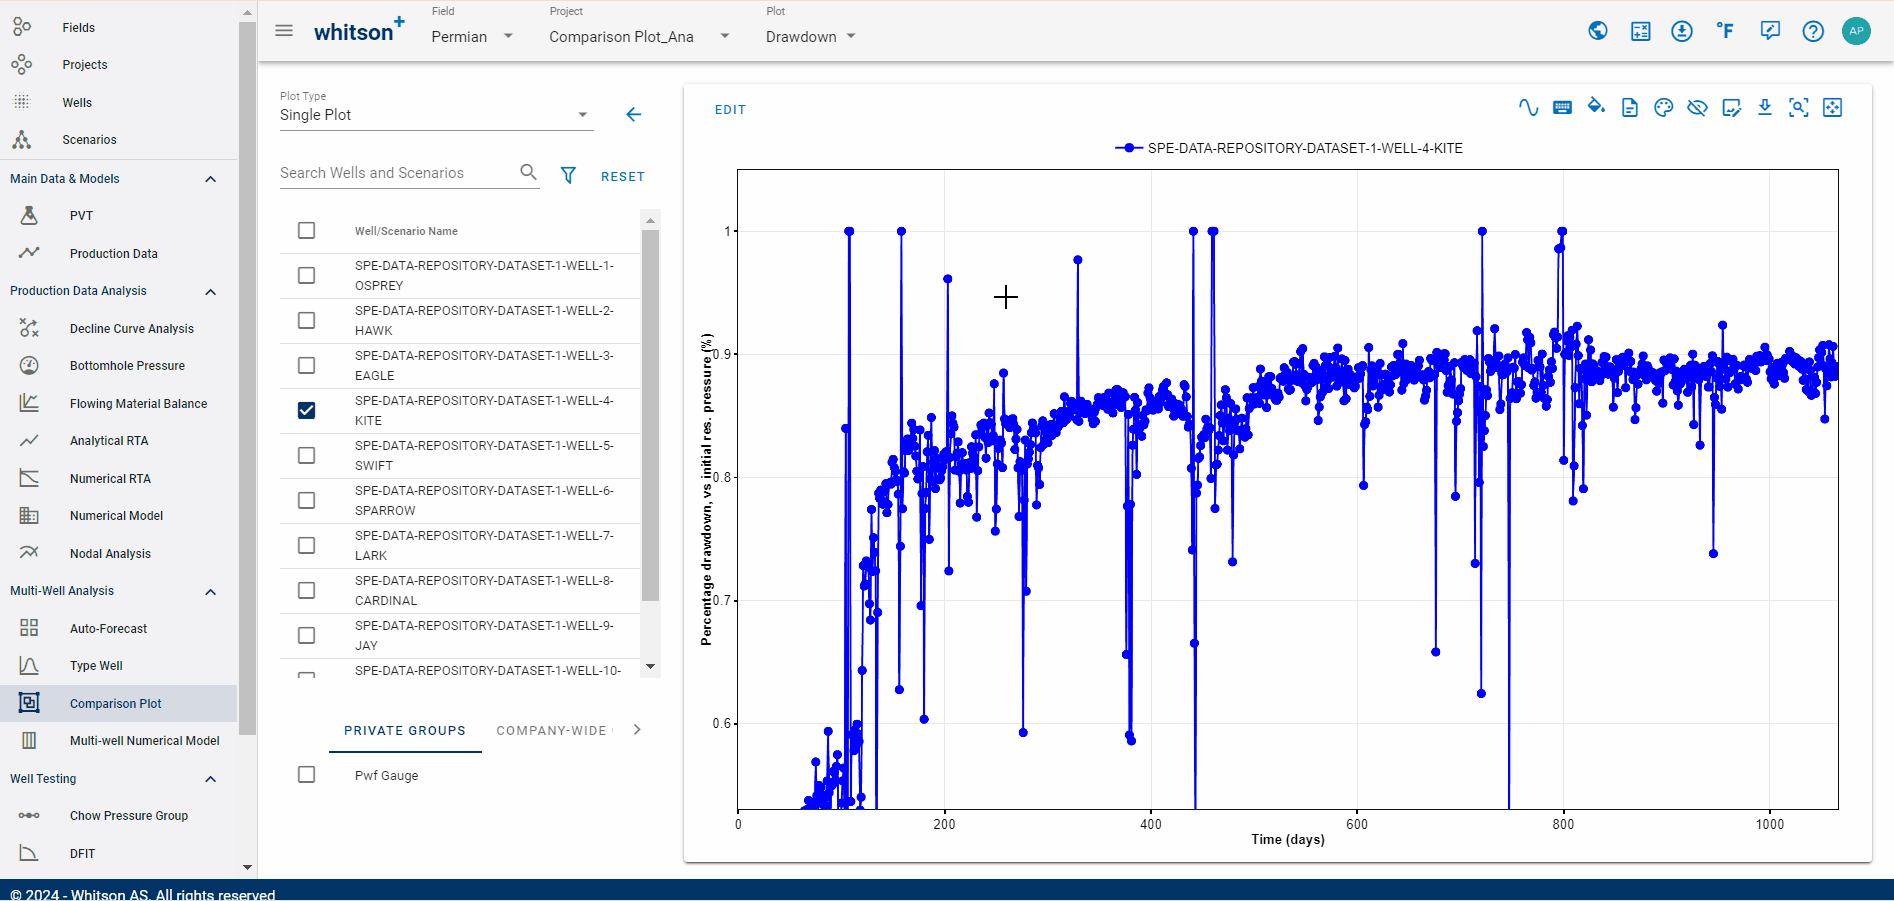Click the search magnifier icon

click(528, 172)
